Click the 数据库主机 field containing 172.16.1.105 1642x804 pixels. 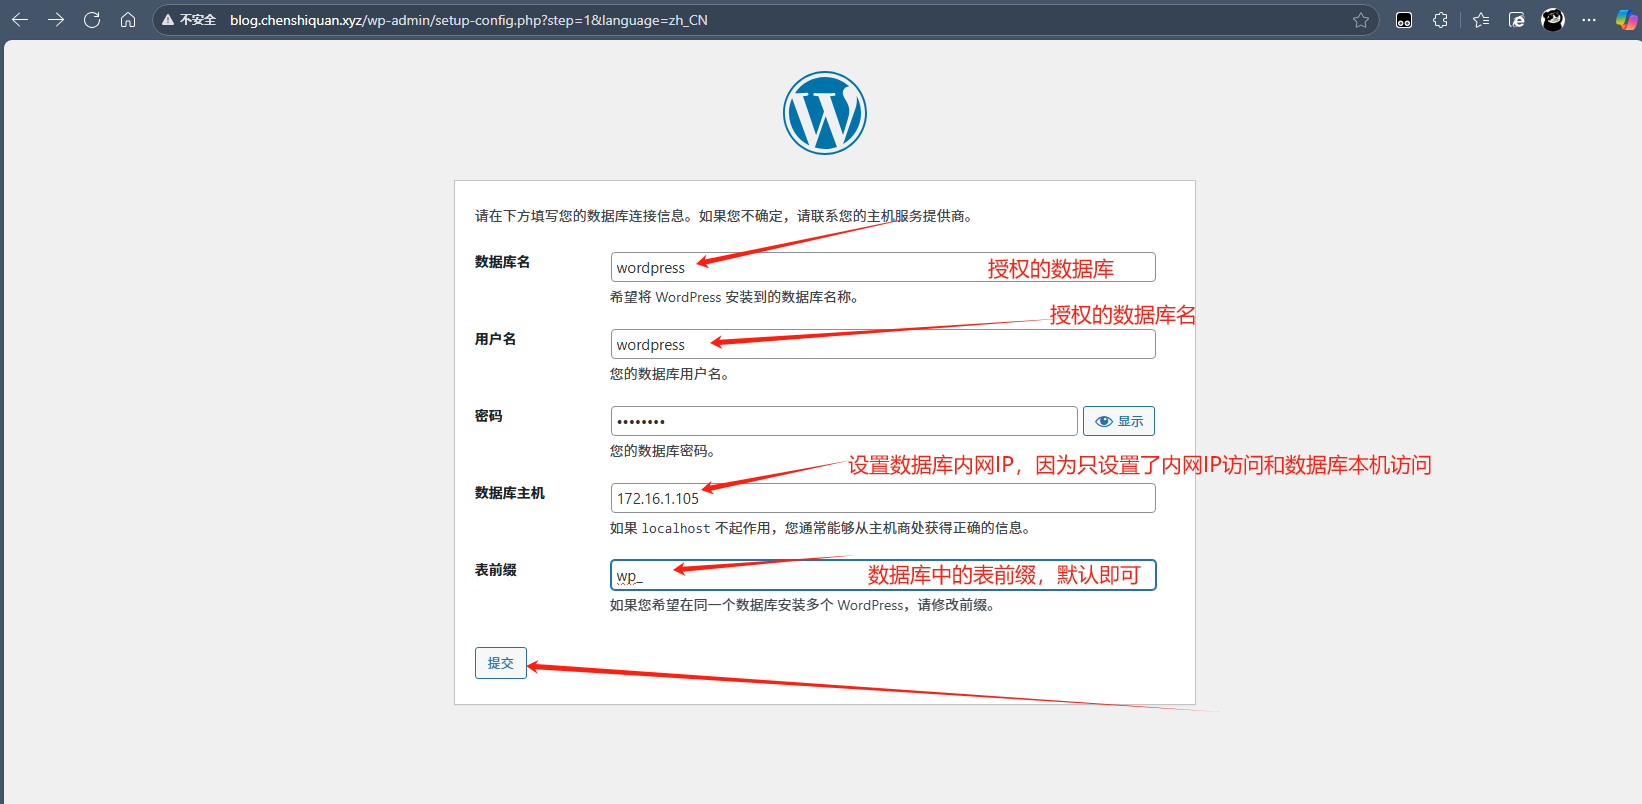883,498
